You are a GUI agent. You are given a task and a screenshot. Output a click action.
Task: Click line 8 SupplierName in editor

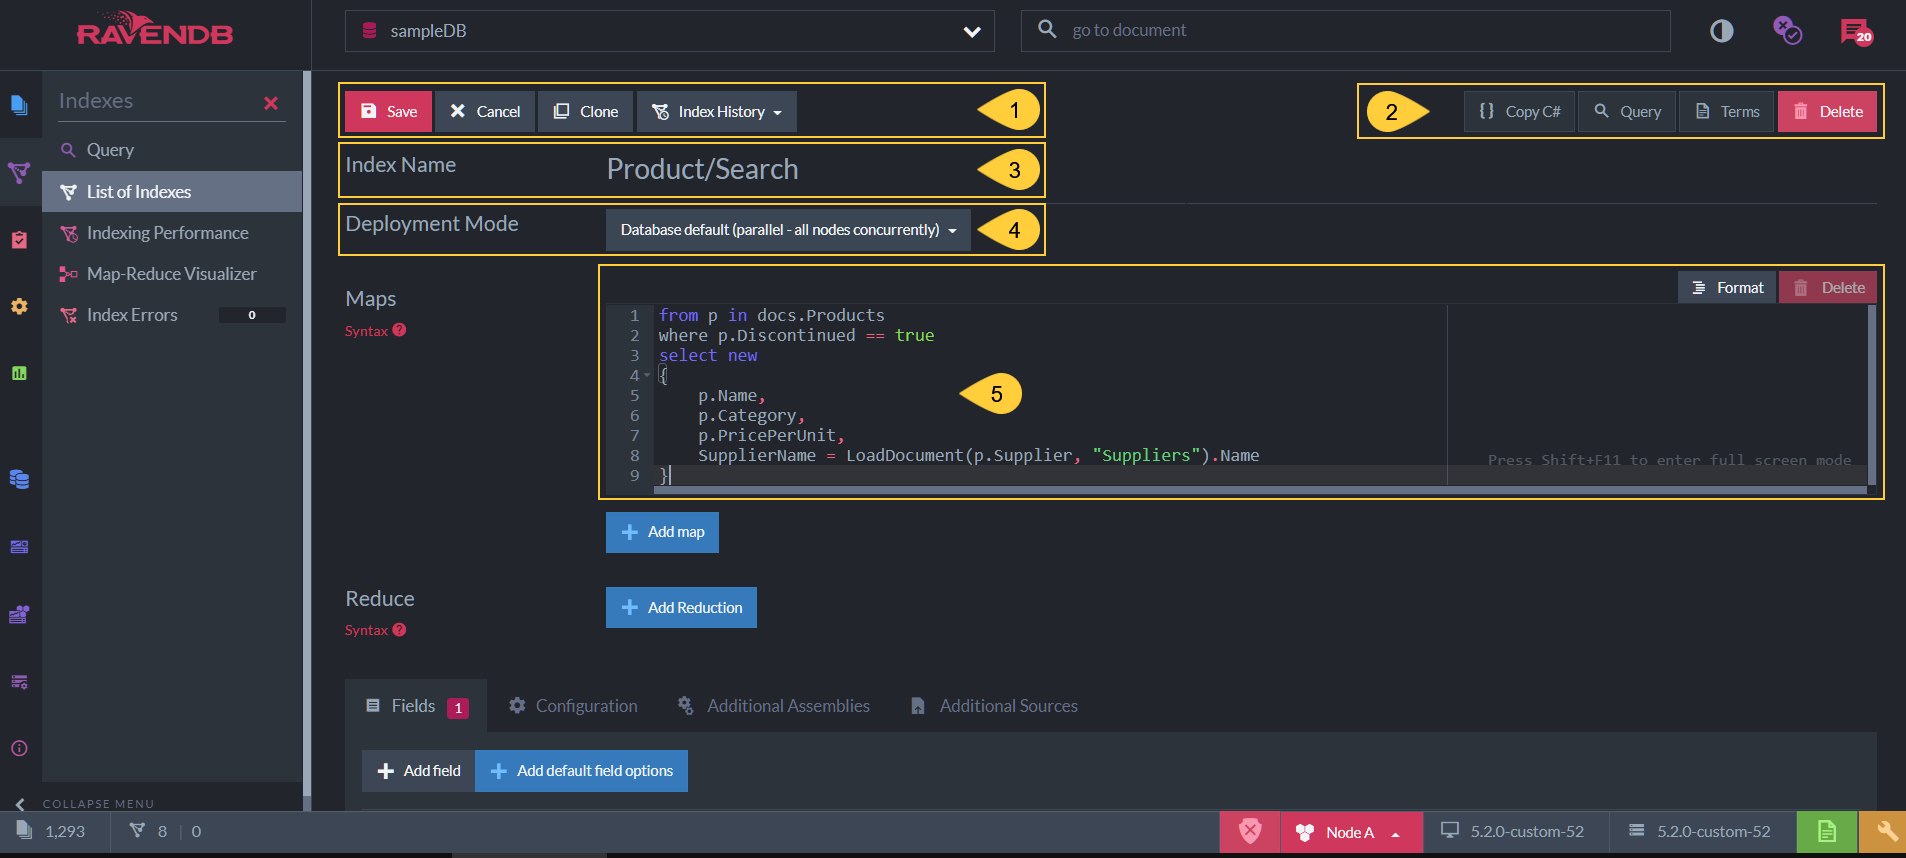pyautogui.click(x=757, y=455)
